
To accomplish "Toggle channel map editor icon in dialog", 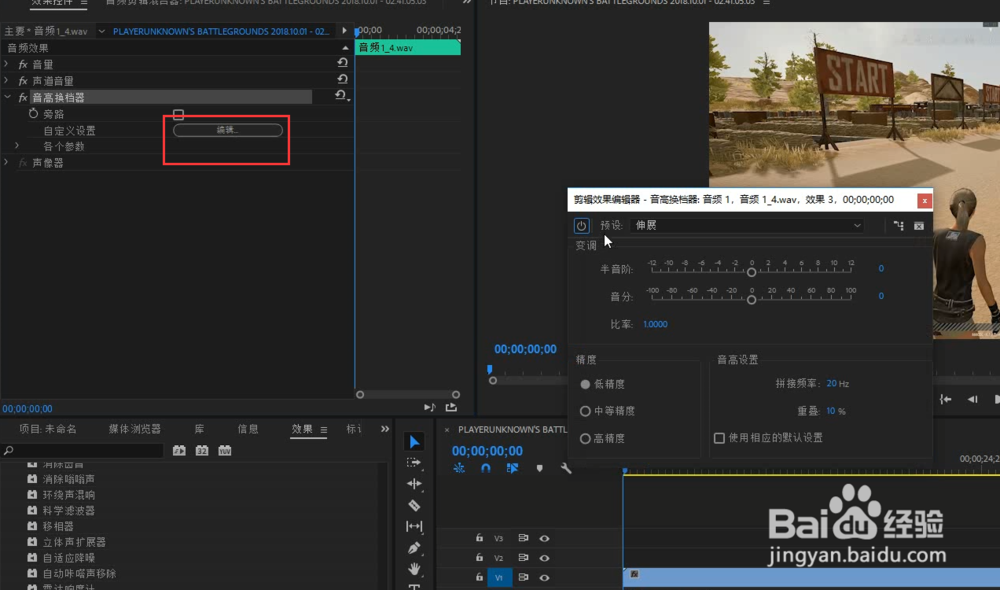I will click(899, 226).
